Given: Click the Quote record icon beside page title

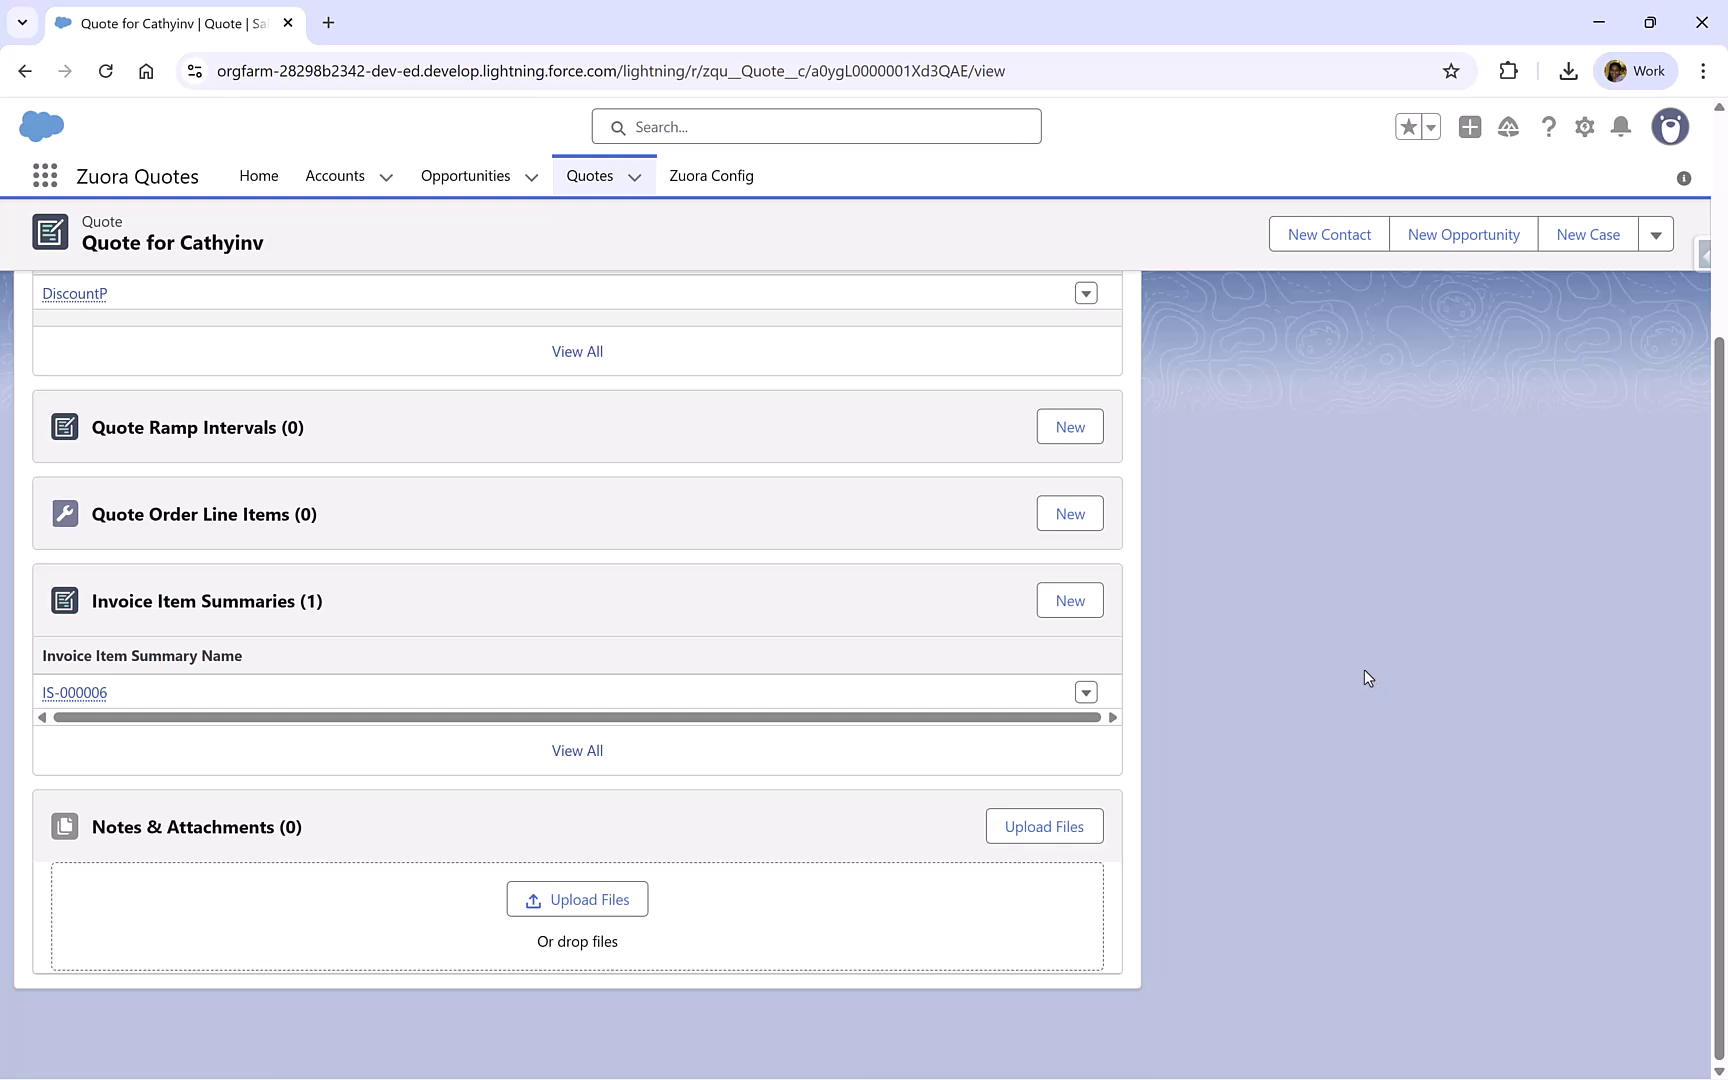Looking at the screenshot, I should click(x=50, y=232).
